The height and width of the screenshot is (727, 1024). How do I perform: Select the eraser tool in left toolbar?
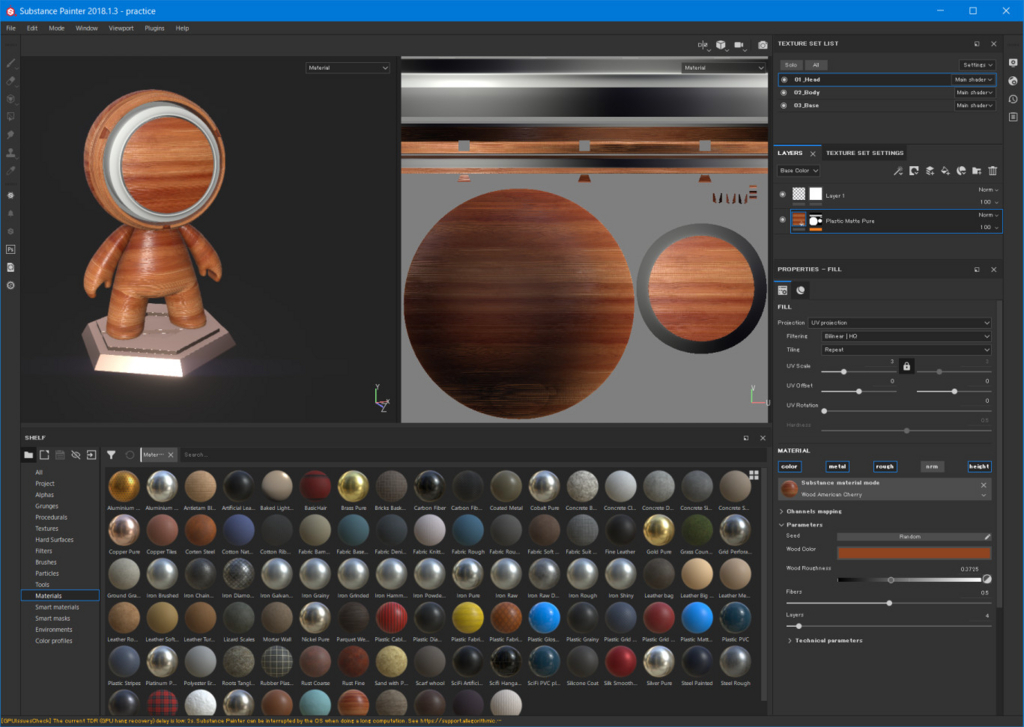click(11, 81)
